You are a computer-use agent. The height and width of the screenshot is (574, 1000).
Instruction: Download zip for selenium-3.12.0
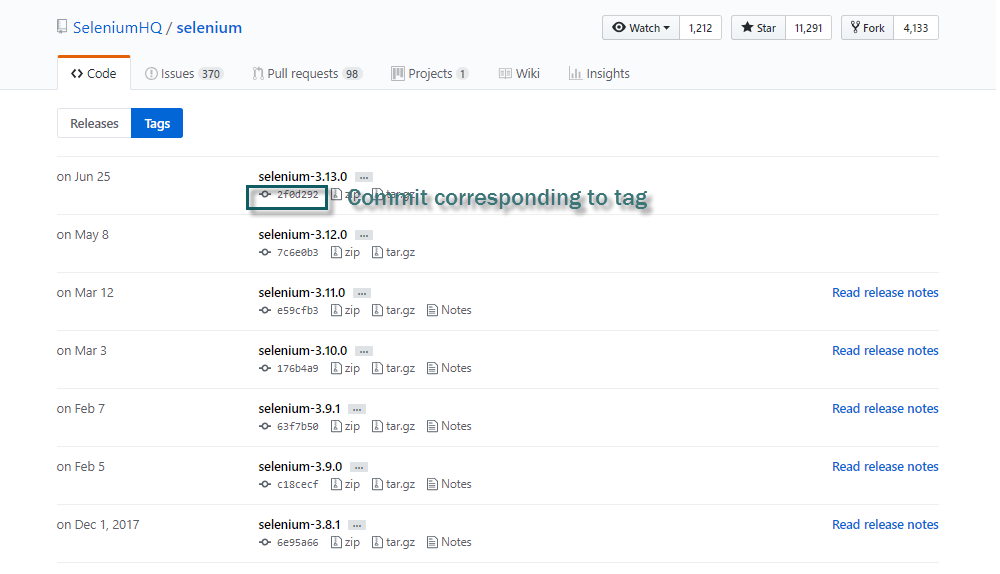[346, 253]
